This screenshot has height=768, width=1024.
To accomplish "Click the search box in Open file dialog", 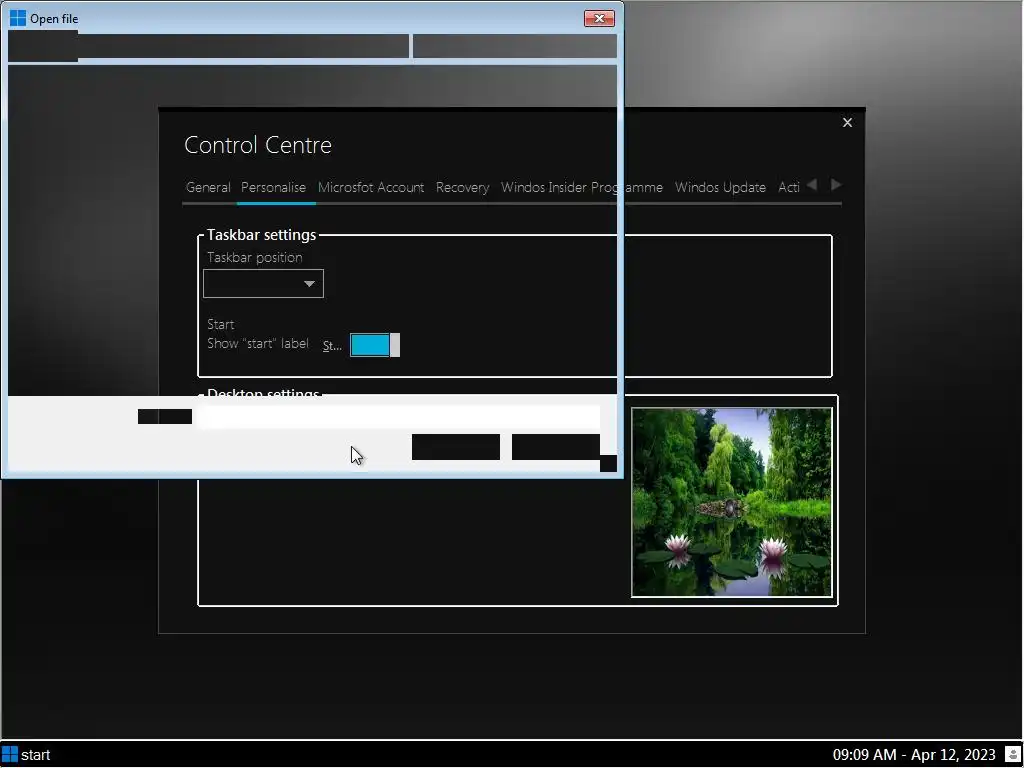I will (x=515, y=46).
